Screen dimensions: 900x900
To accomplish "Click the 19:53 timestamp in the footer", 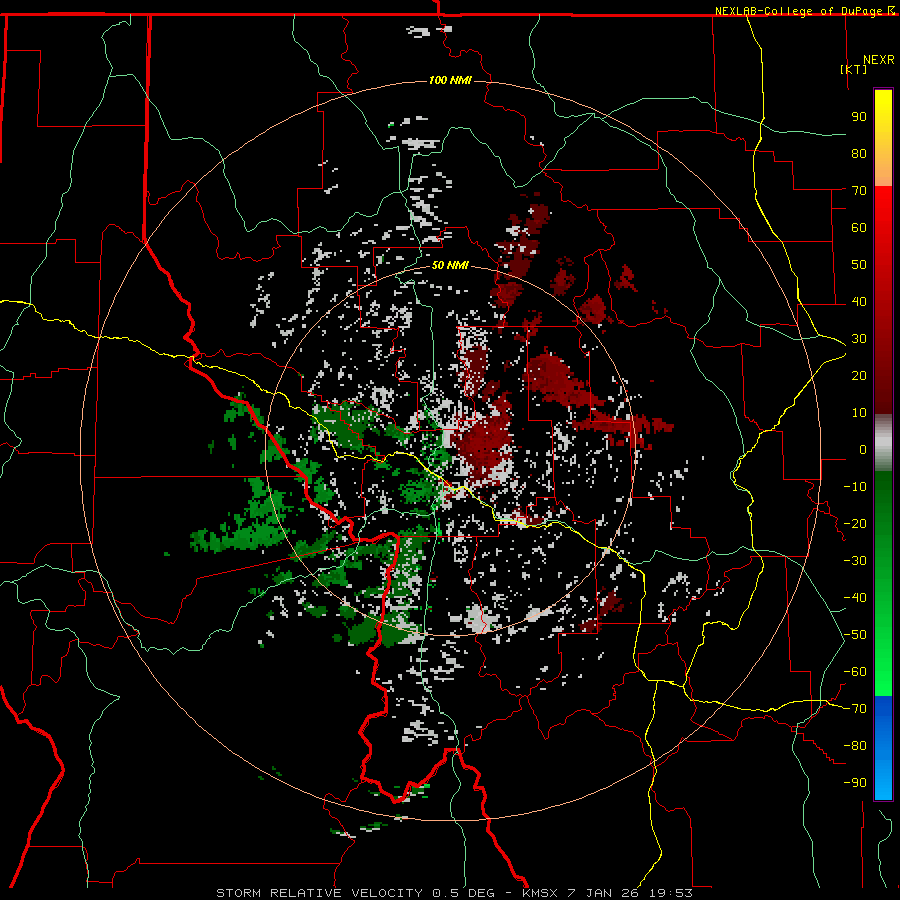I will [671, 893].
